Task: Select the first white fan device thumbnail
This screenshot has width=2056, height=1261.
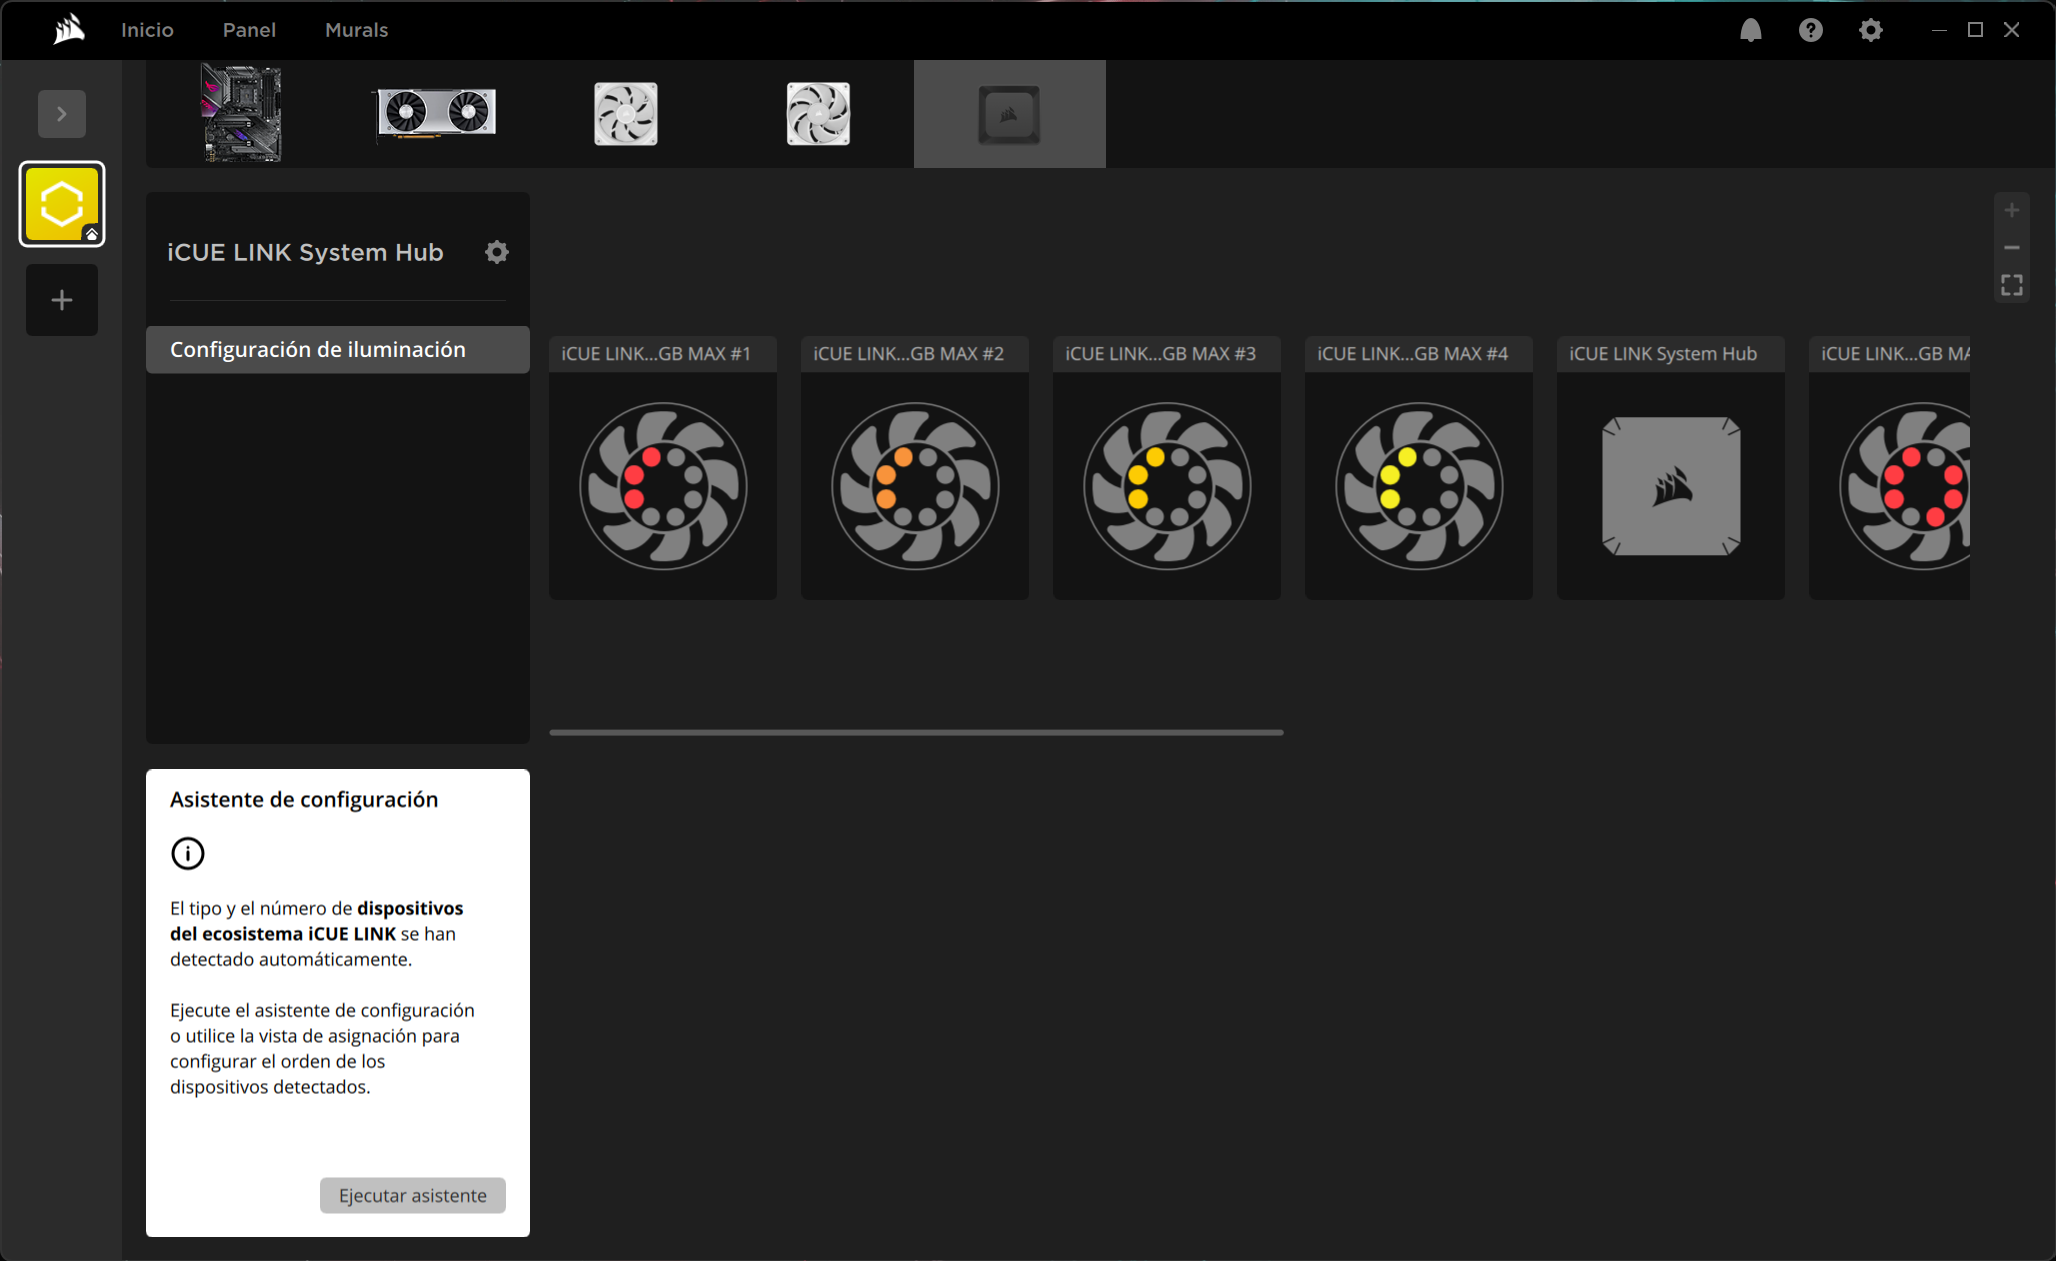Action: pyautogui.click(x=626, y=113)
